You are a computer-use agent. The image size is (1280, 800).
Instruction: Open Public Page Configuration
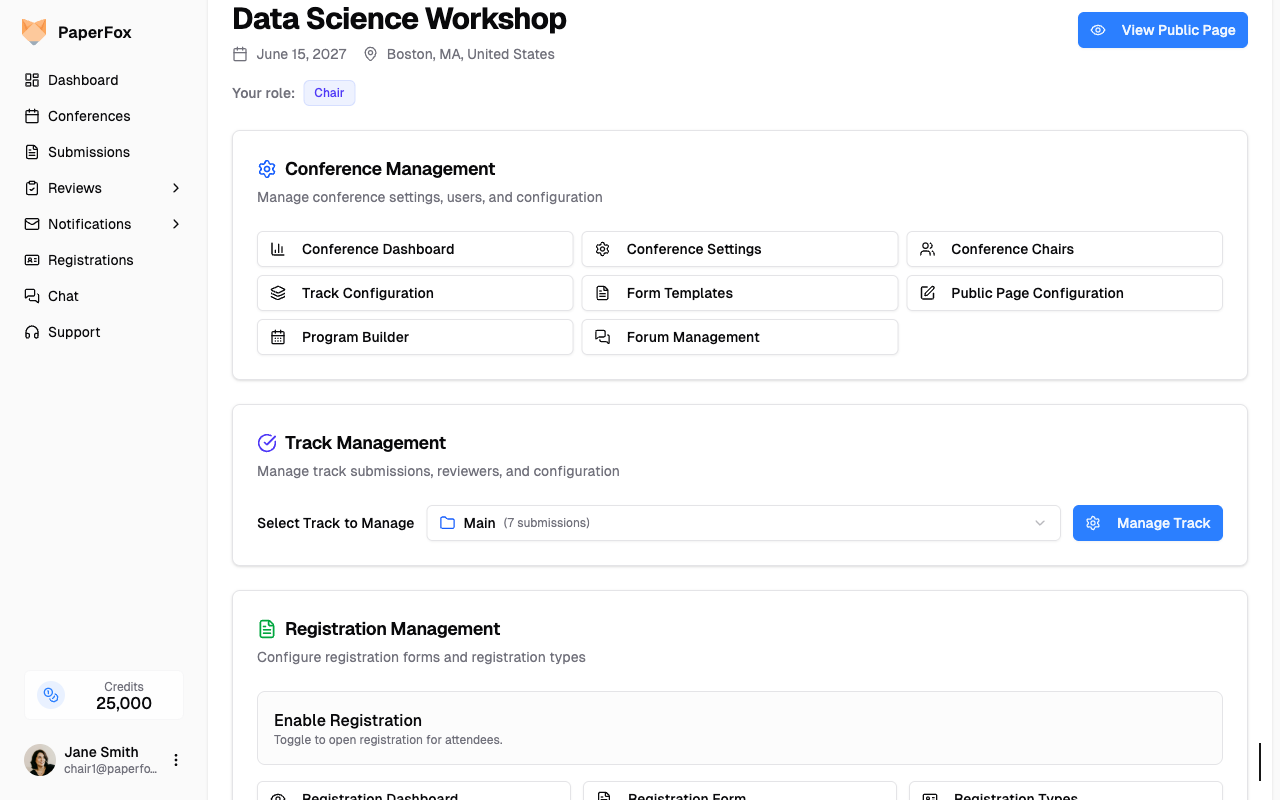point(1064,293)
